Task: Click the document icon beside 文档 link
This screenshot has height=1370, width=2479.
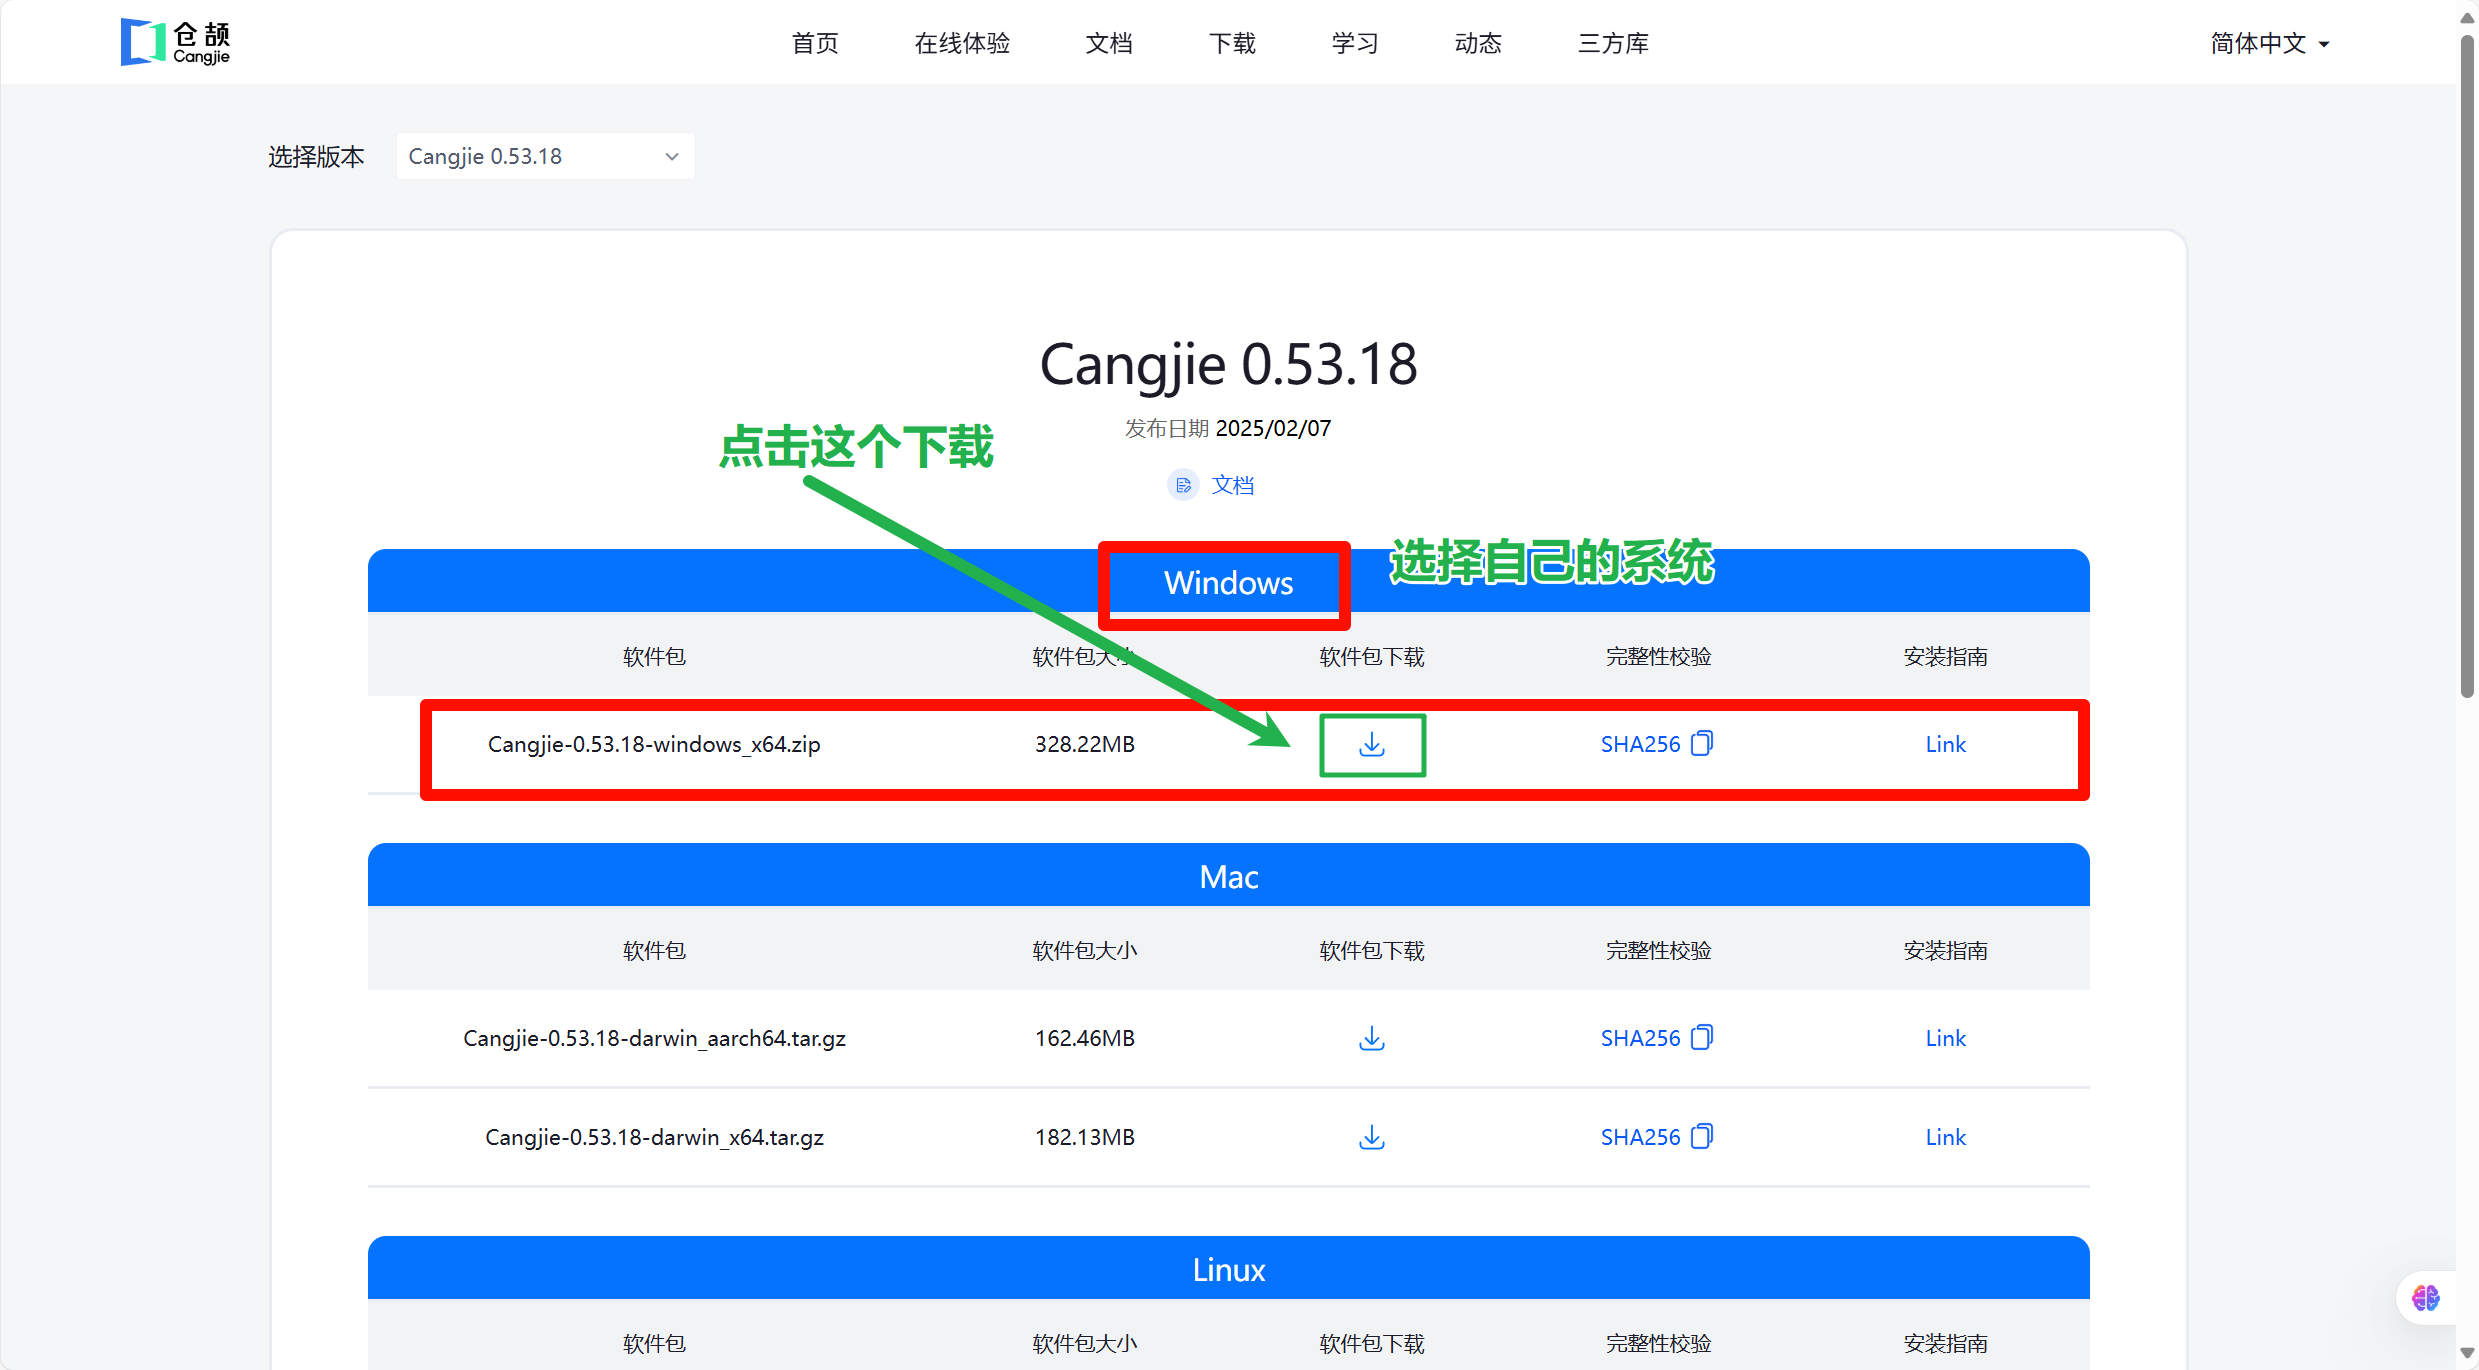Action: pos(1183,485)
